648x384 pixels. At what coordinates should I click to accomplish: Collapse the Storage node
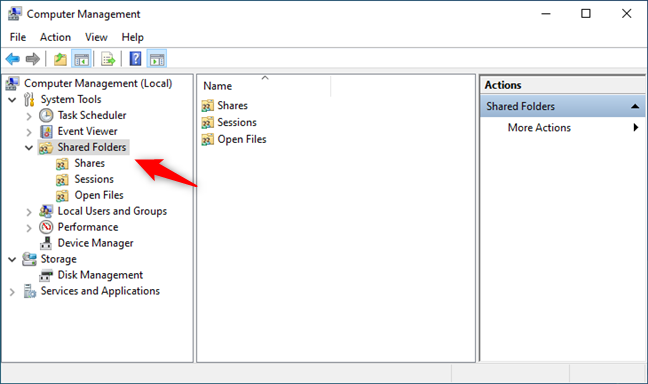tap(12, 259)
